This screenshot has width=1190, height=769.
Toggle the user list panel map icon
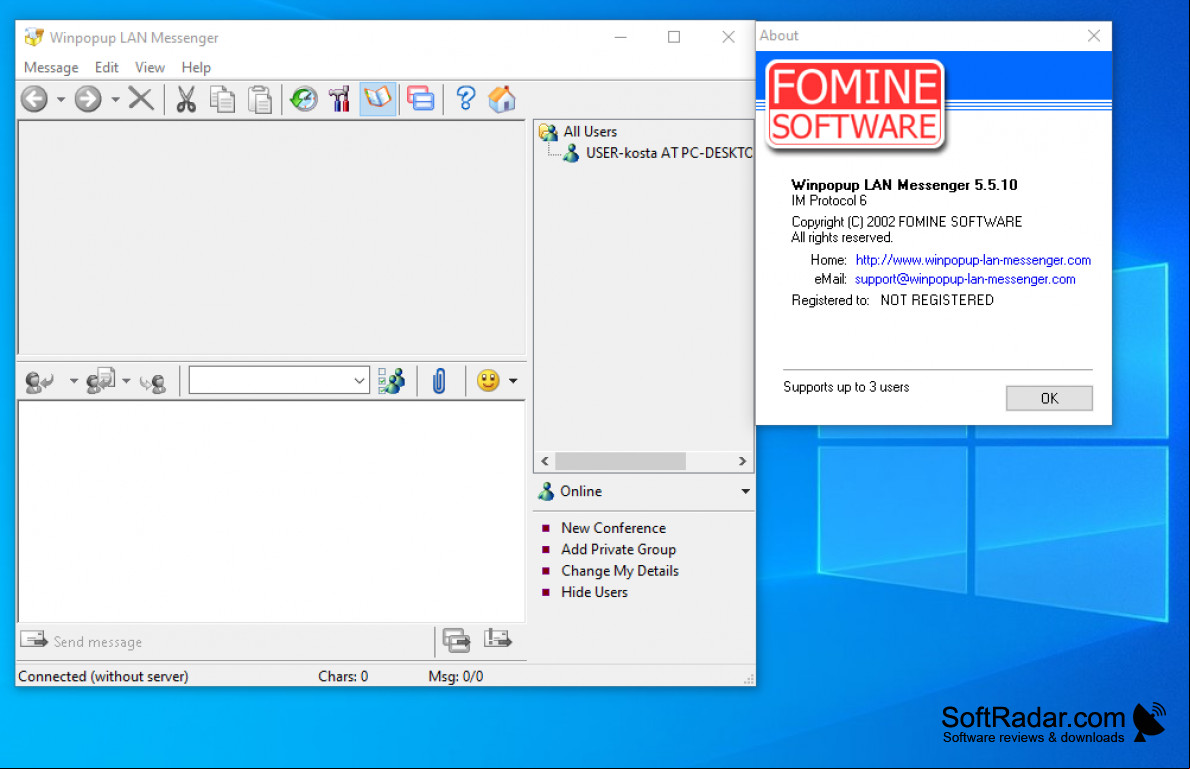click(x=377, y=99)
